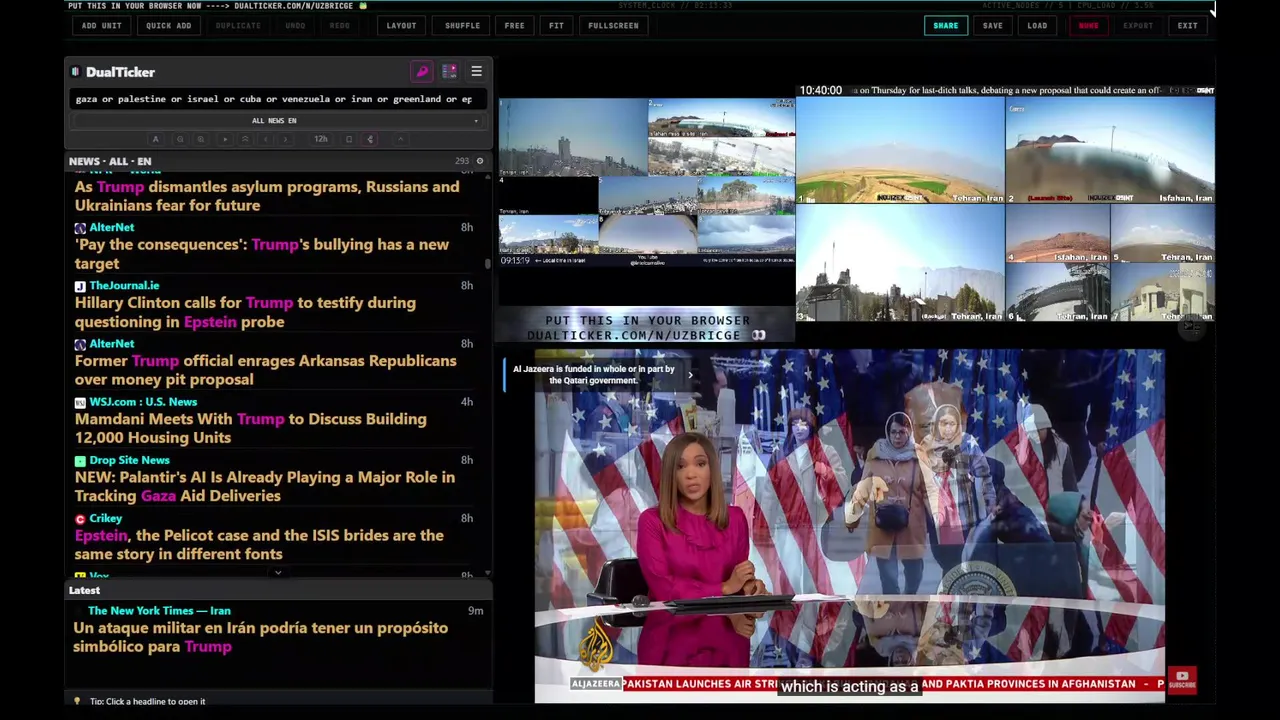Viewport: 1280px width, 720px height.
Task: Open headline about Trump dismantling asylum programs
Action: click(267, 196)
